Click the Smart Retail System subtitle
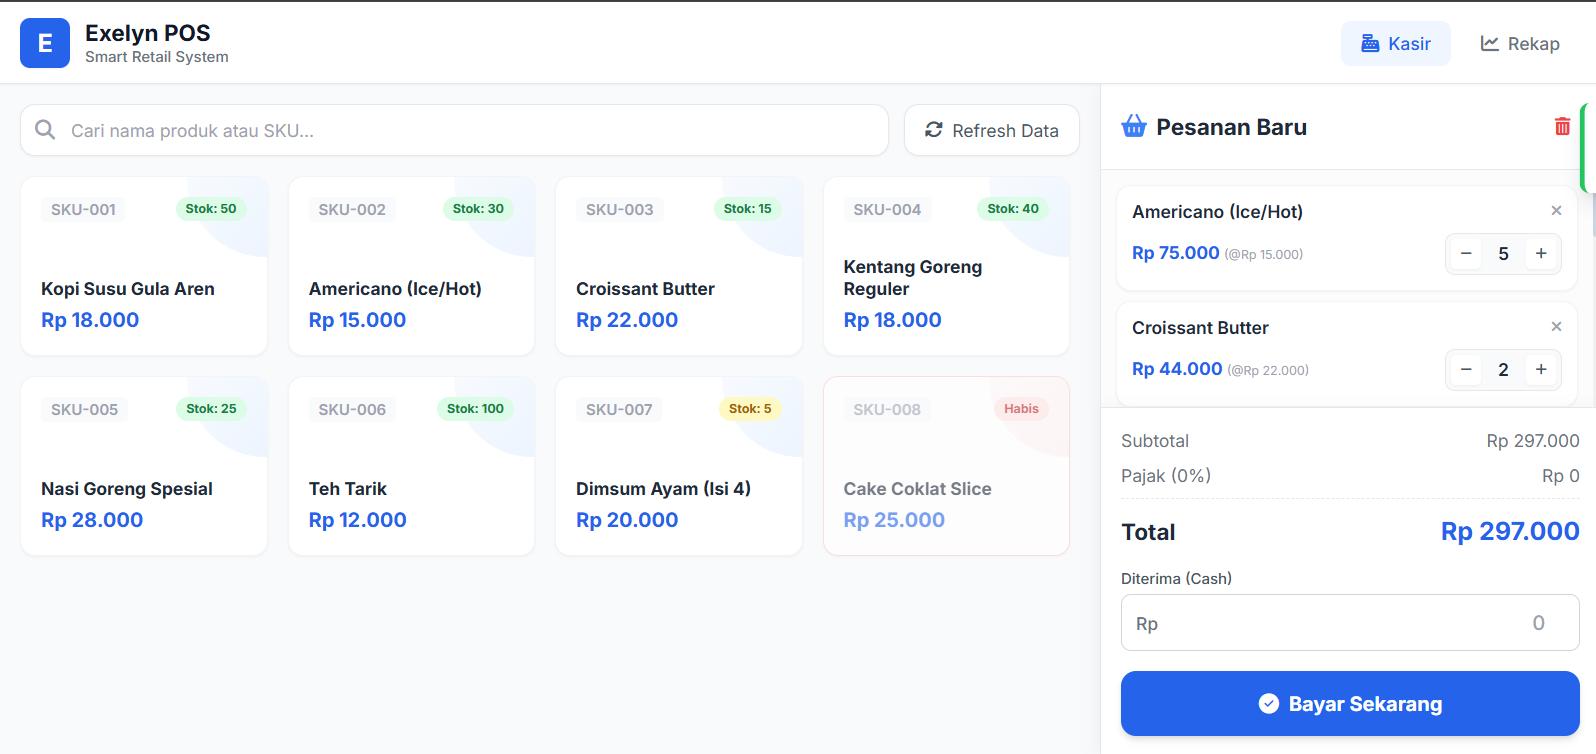Screen dimensions: 1596x754 pyautogui.click(x=157, y=57)
